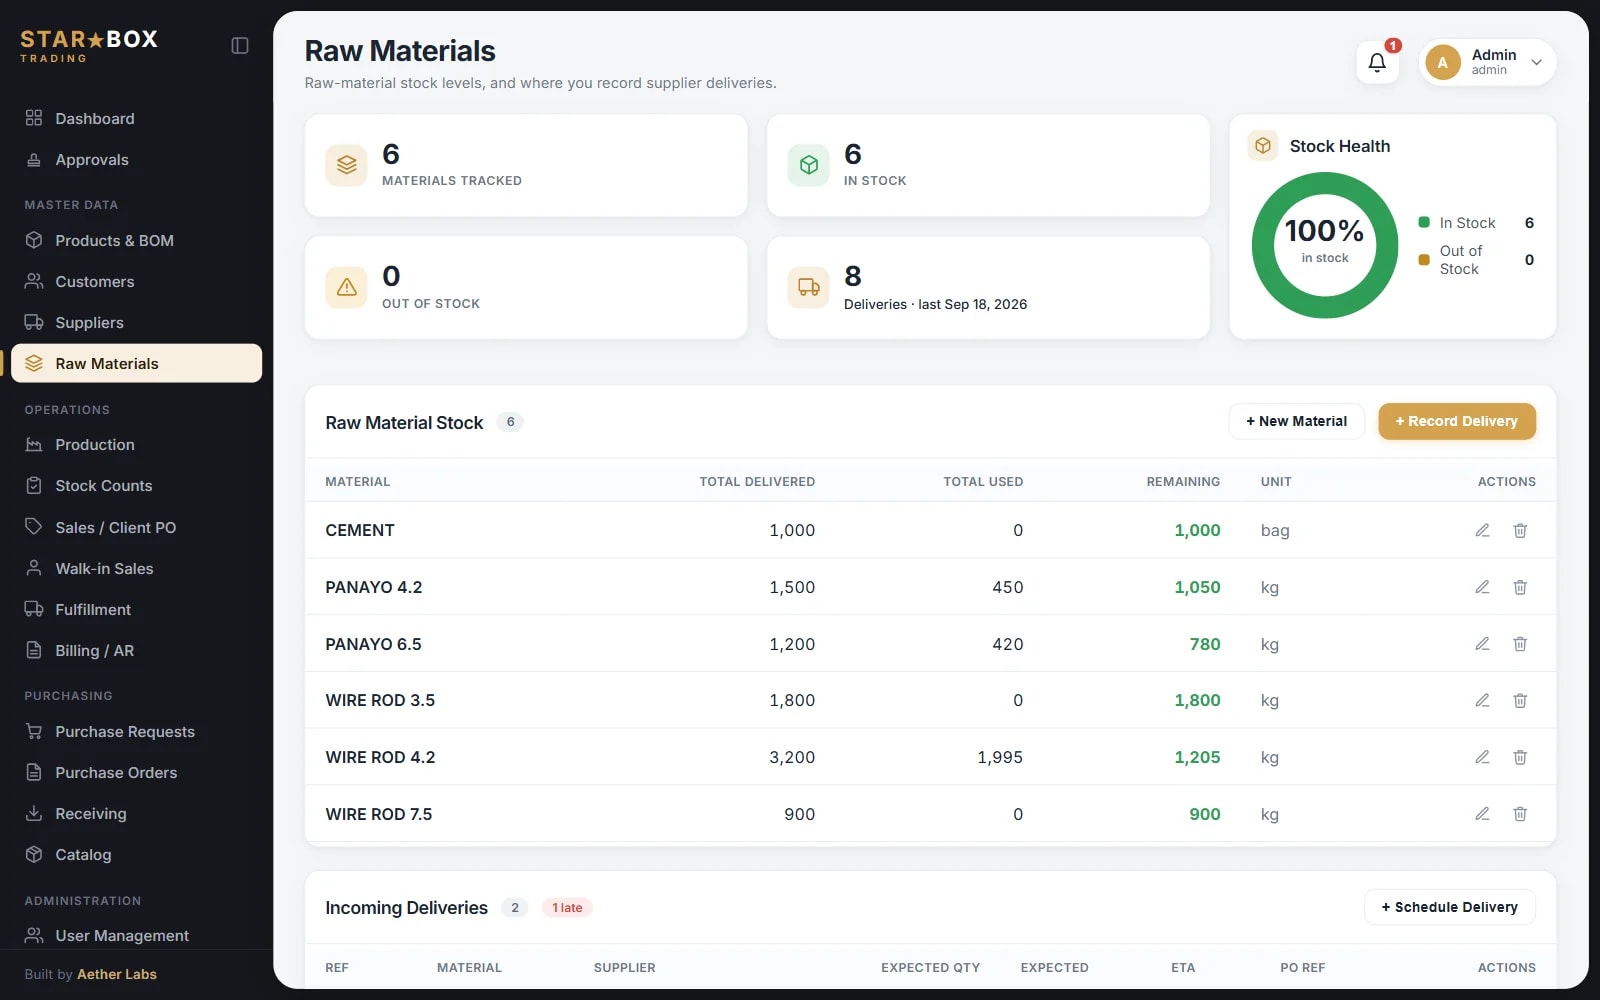This screenshot has width=1600, height=1000.
Task: Delete the CEMENT material row
Action: (1520, 530)
